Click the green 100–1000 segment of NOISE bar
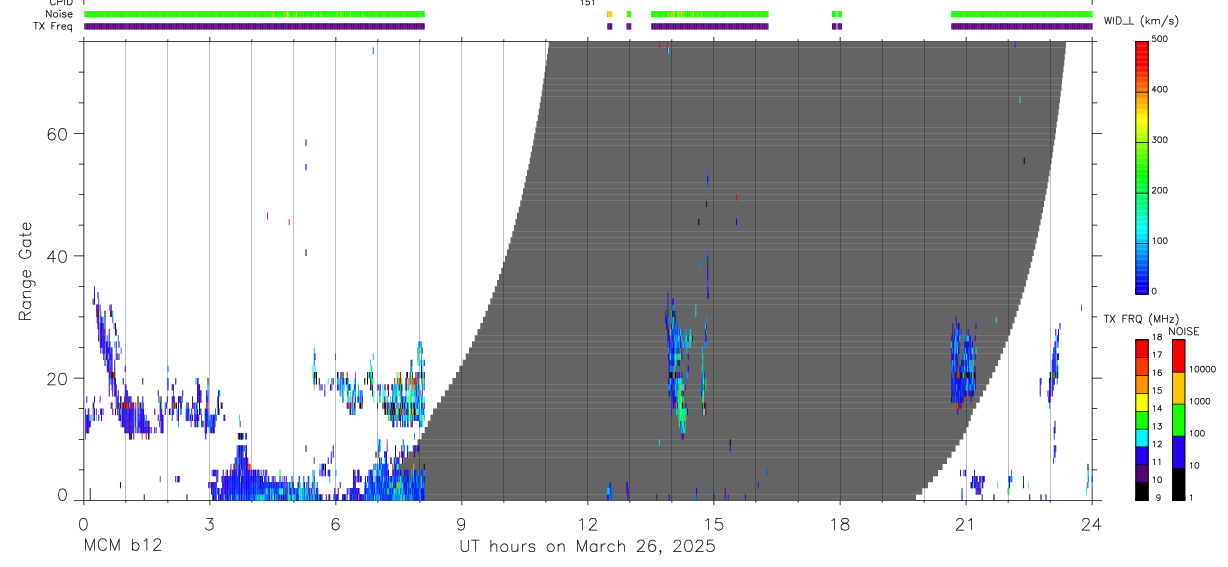Image resolution: width=1228 pixels, height=567 pixels. coord(1179,419)
